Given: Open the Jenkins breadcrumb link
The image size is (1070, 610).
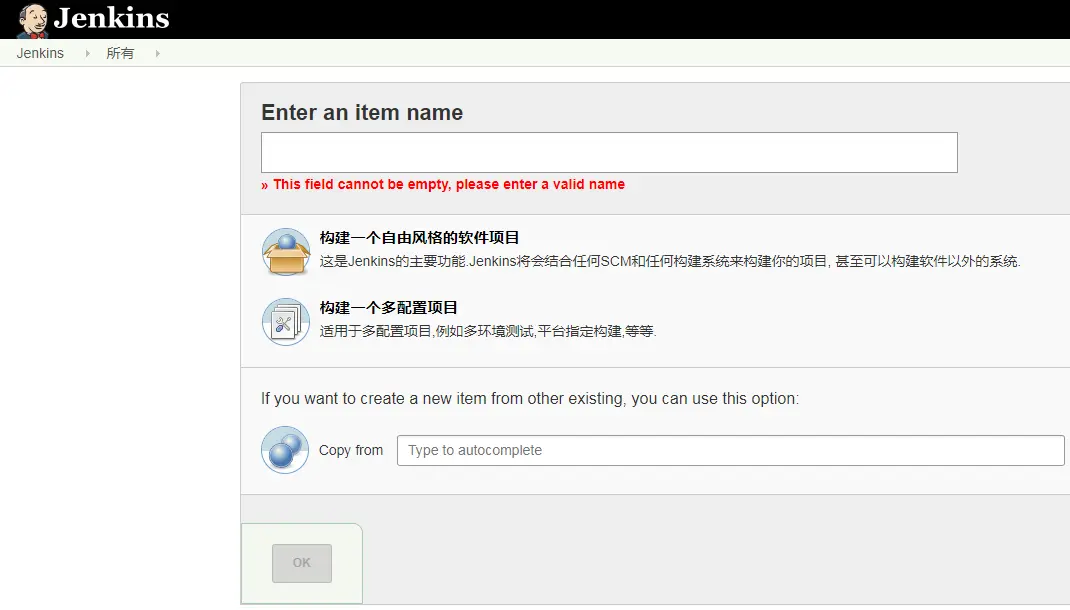Looking at the screenshot, I should [40, 53].
